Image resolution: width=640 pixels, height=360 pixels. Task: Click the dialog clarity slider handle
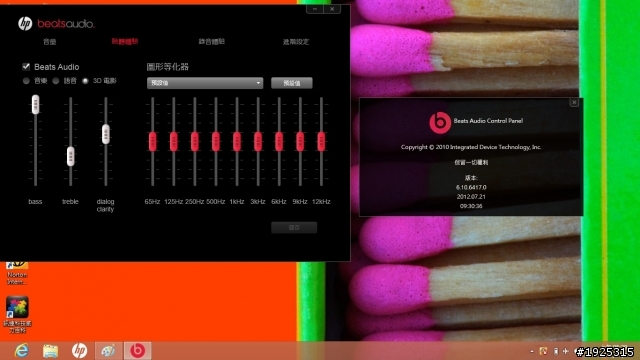point(106,134)
